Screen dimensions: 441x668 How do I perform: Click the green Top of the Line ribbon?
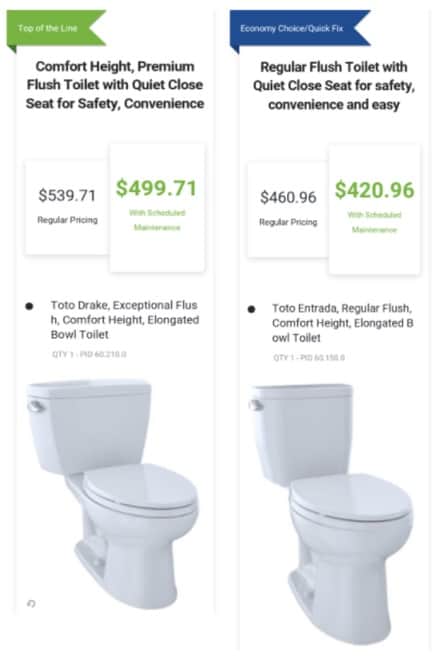click(x=55, y=28)
